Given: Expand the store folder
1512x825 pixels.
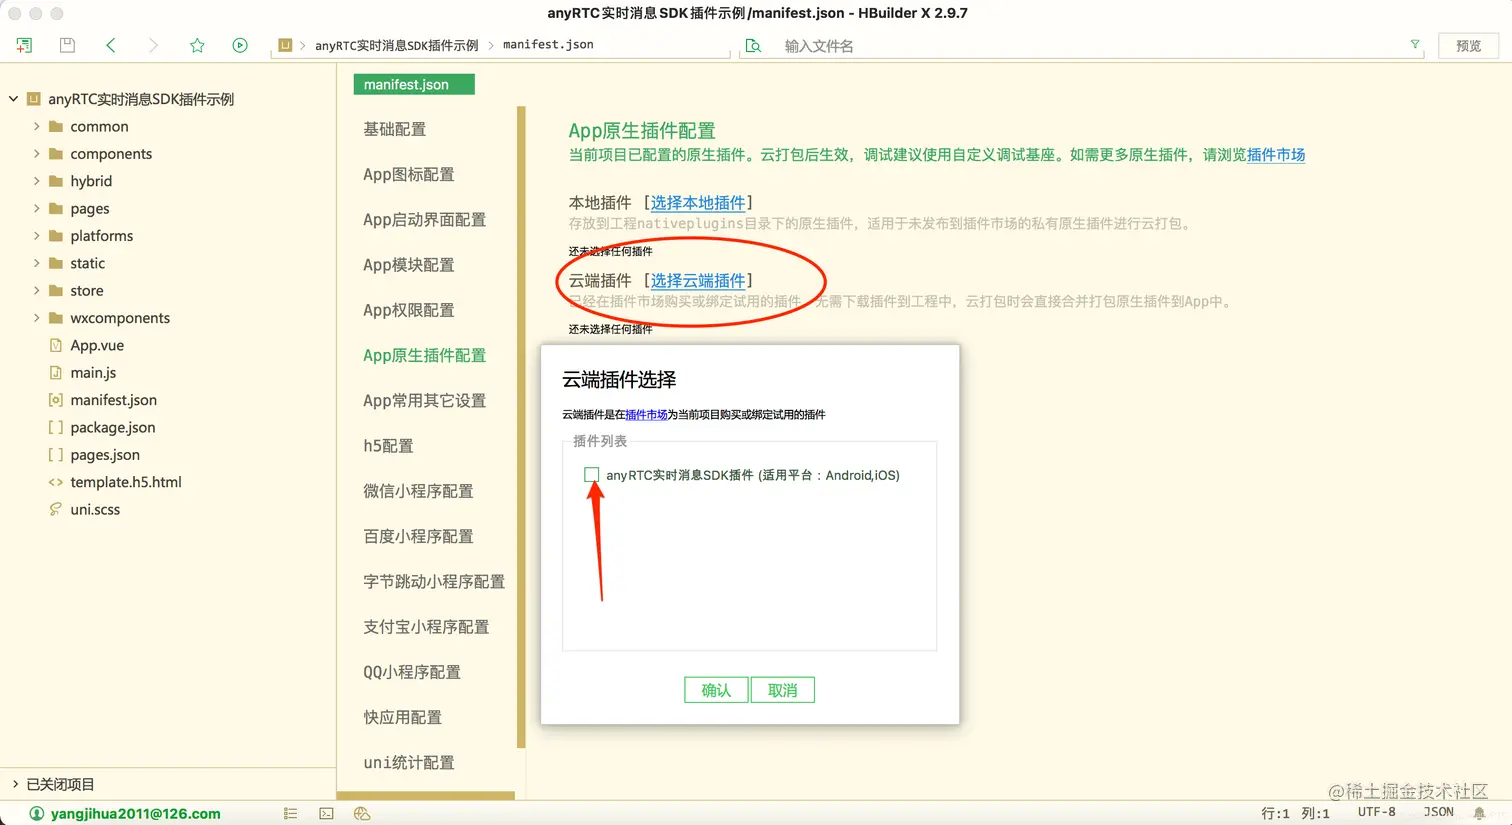Looking at the screenshot, I should pos(37,290).
